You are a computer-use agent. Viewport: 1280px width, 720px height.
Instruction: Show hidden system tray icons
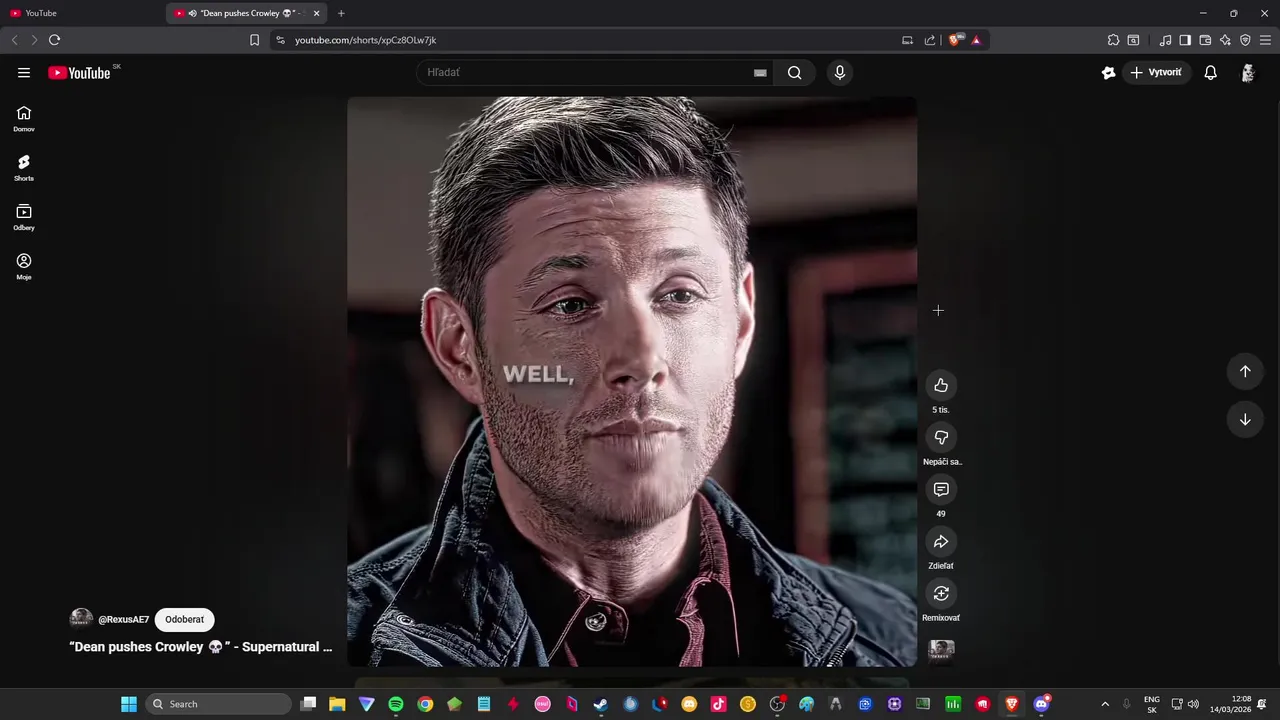pyautogui.click(x=1105, y=704)
